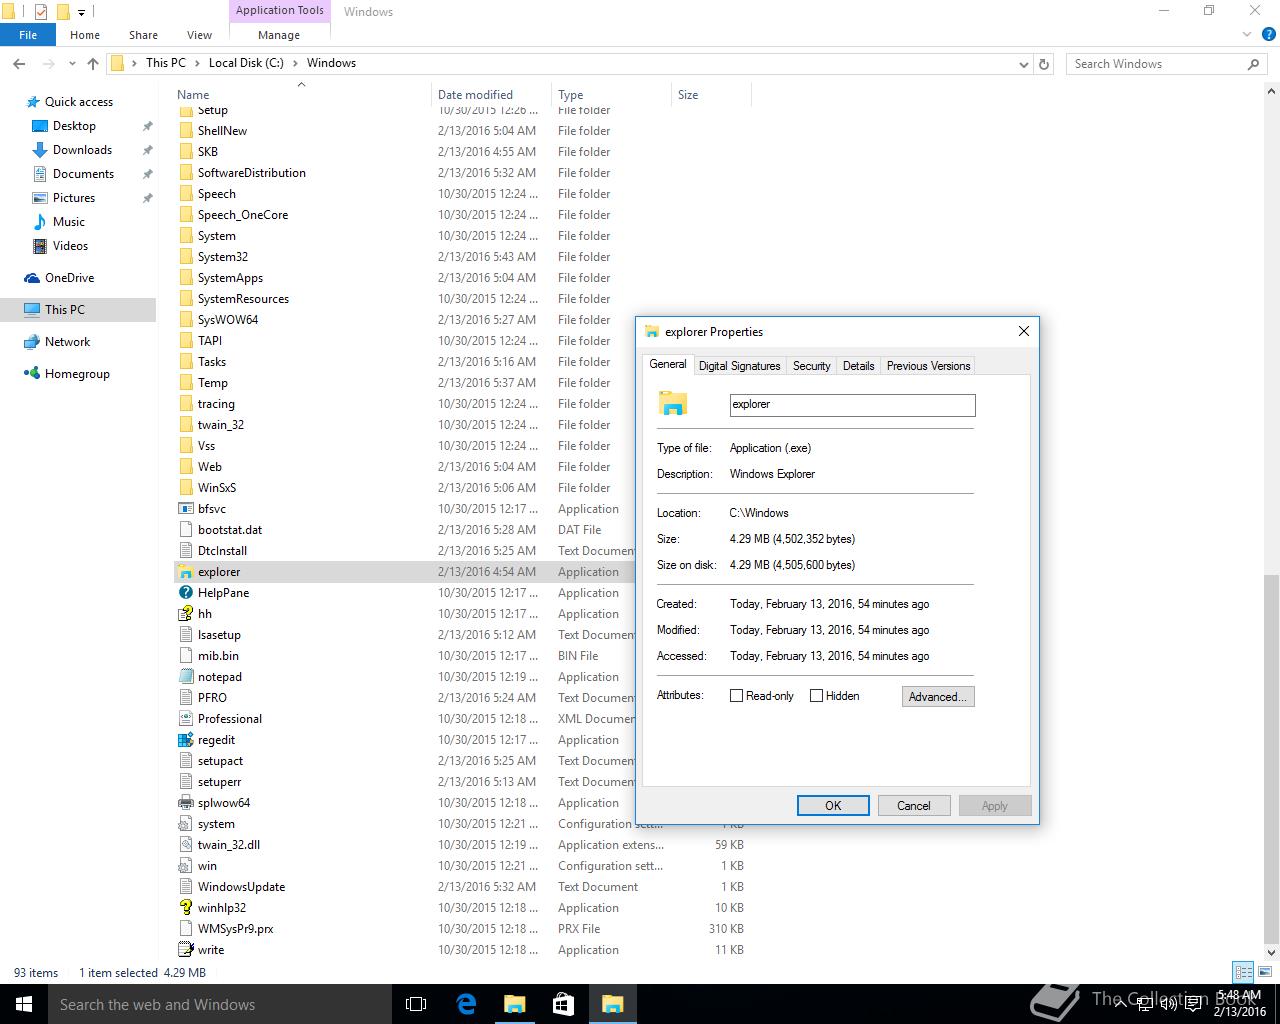Click the file name field in Properties

coord(852,404)
